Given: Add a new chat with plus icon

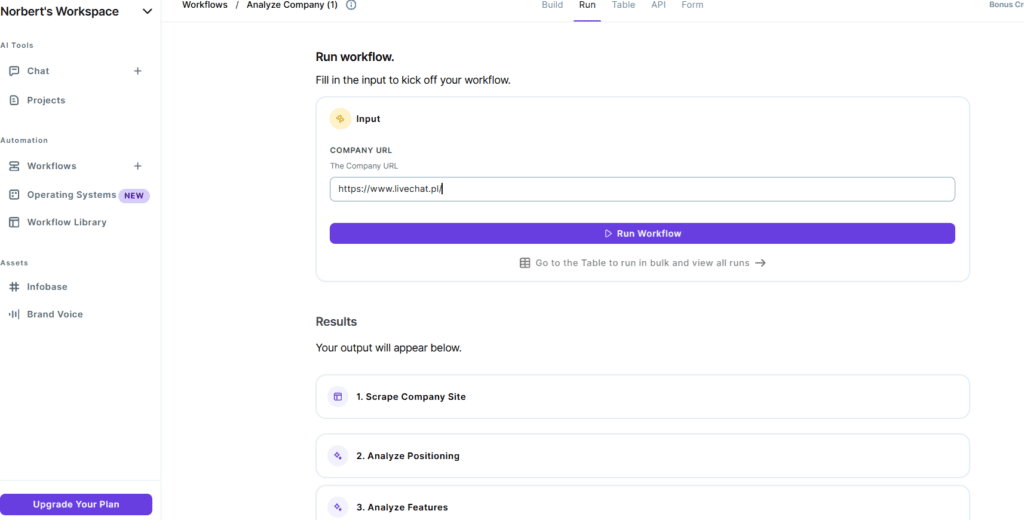Looking at the screenshot, I should (x=138, y=71).
